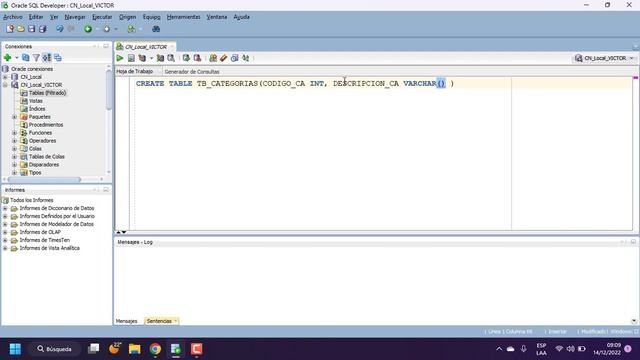Expand the CN_Local connection node

(5, 77)
